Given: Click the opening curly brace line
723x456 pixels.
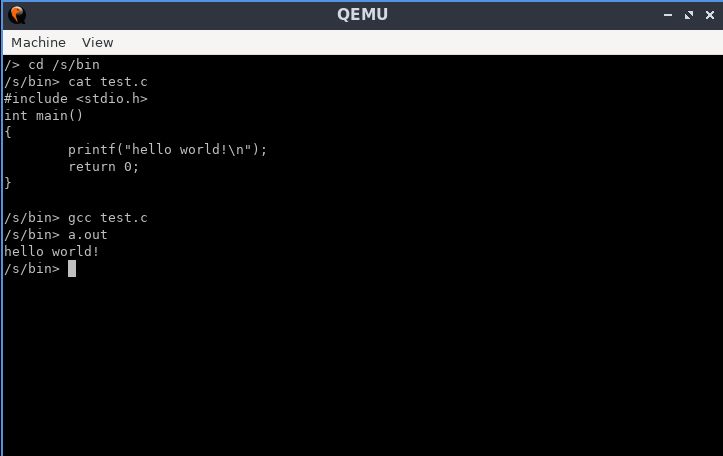Looking at the screenshot, I should click(x=8, y=132).
